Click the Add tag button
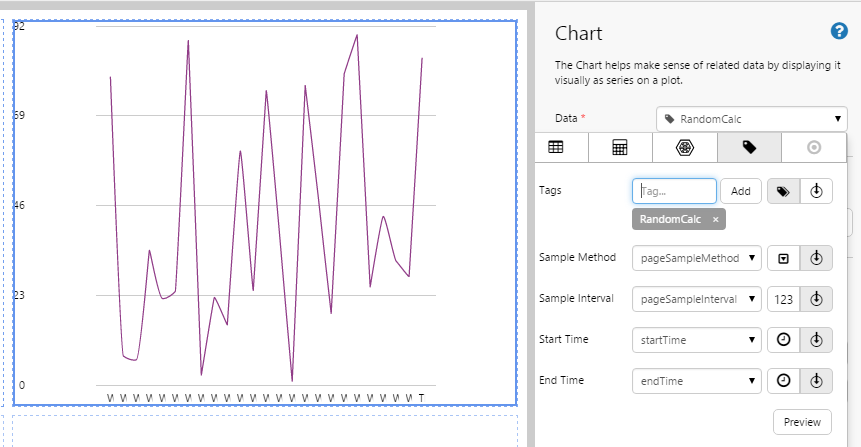The image size is (861, 447). 741,191
